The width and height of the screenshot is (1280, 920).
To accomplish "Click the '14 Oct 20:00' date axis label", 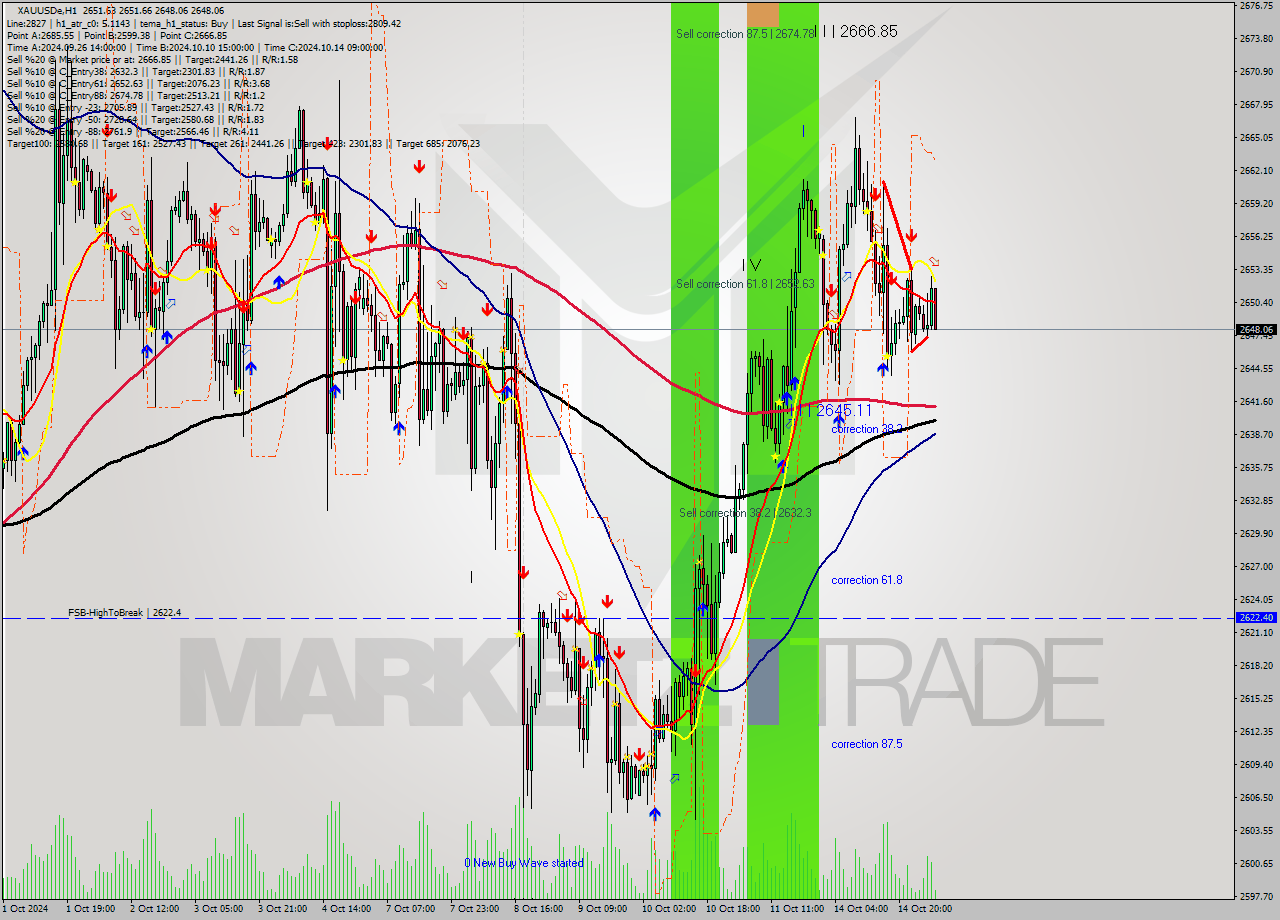I will 924,909.
